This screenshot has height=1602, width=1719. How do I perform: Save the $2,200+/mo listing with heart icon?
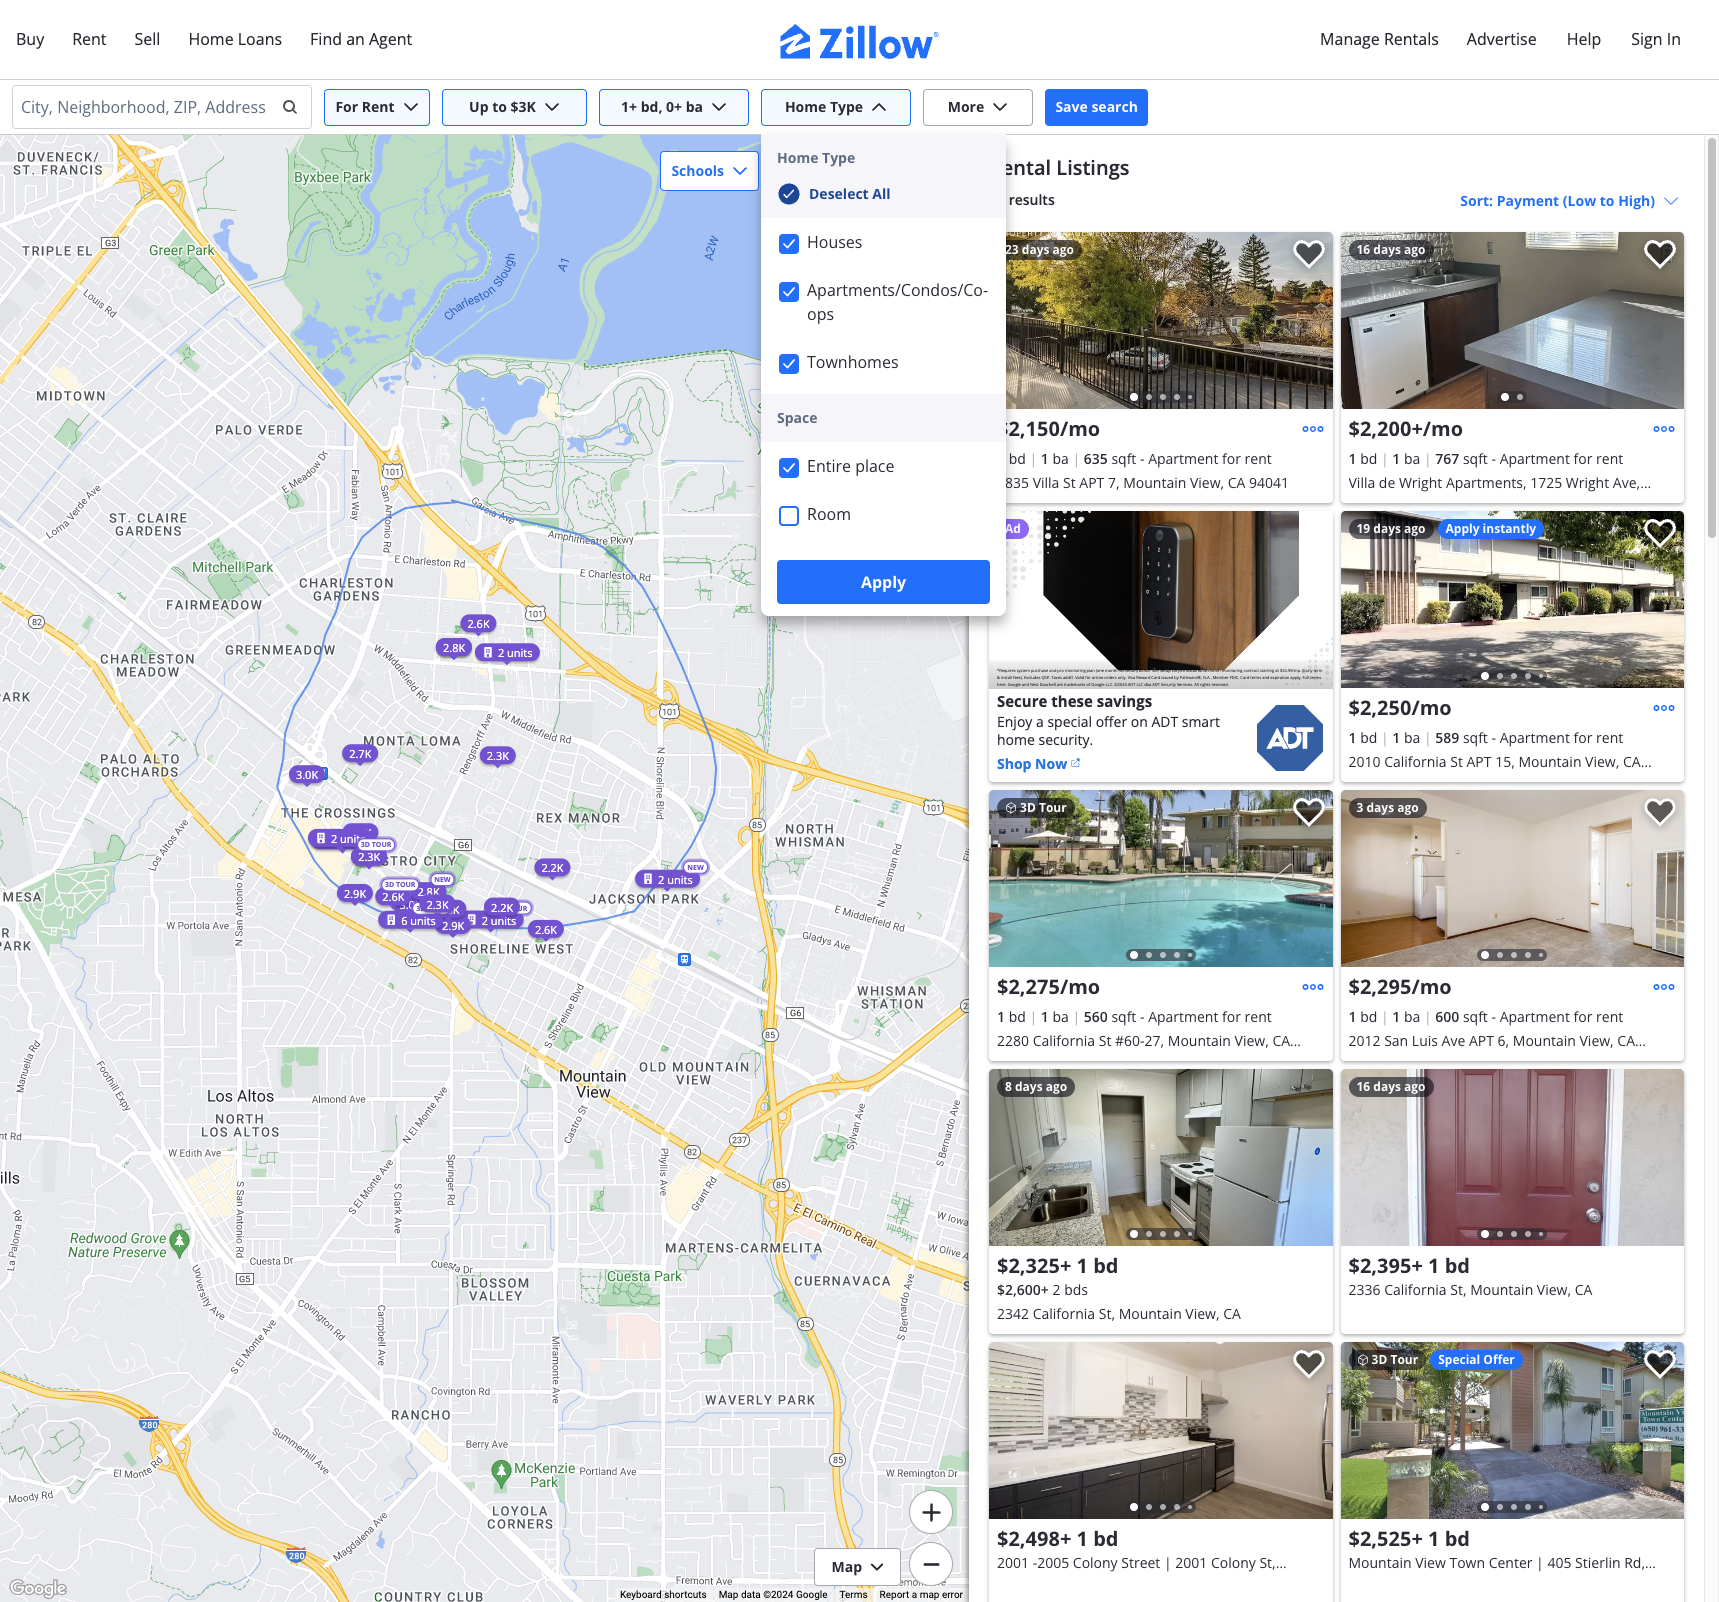tap(1659, 254)
